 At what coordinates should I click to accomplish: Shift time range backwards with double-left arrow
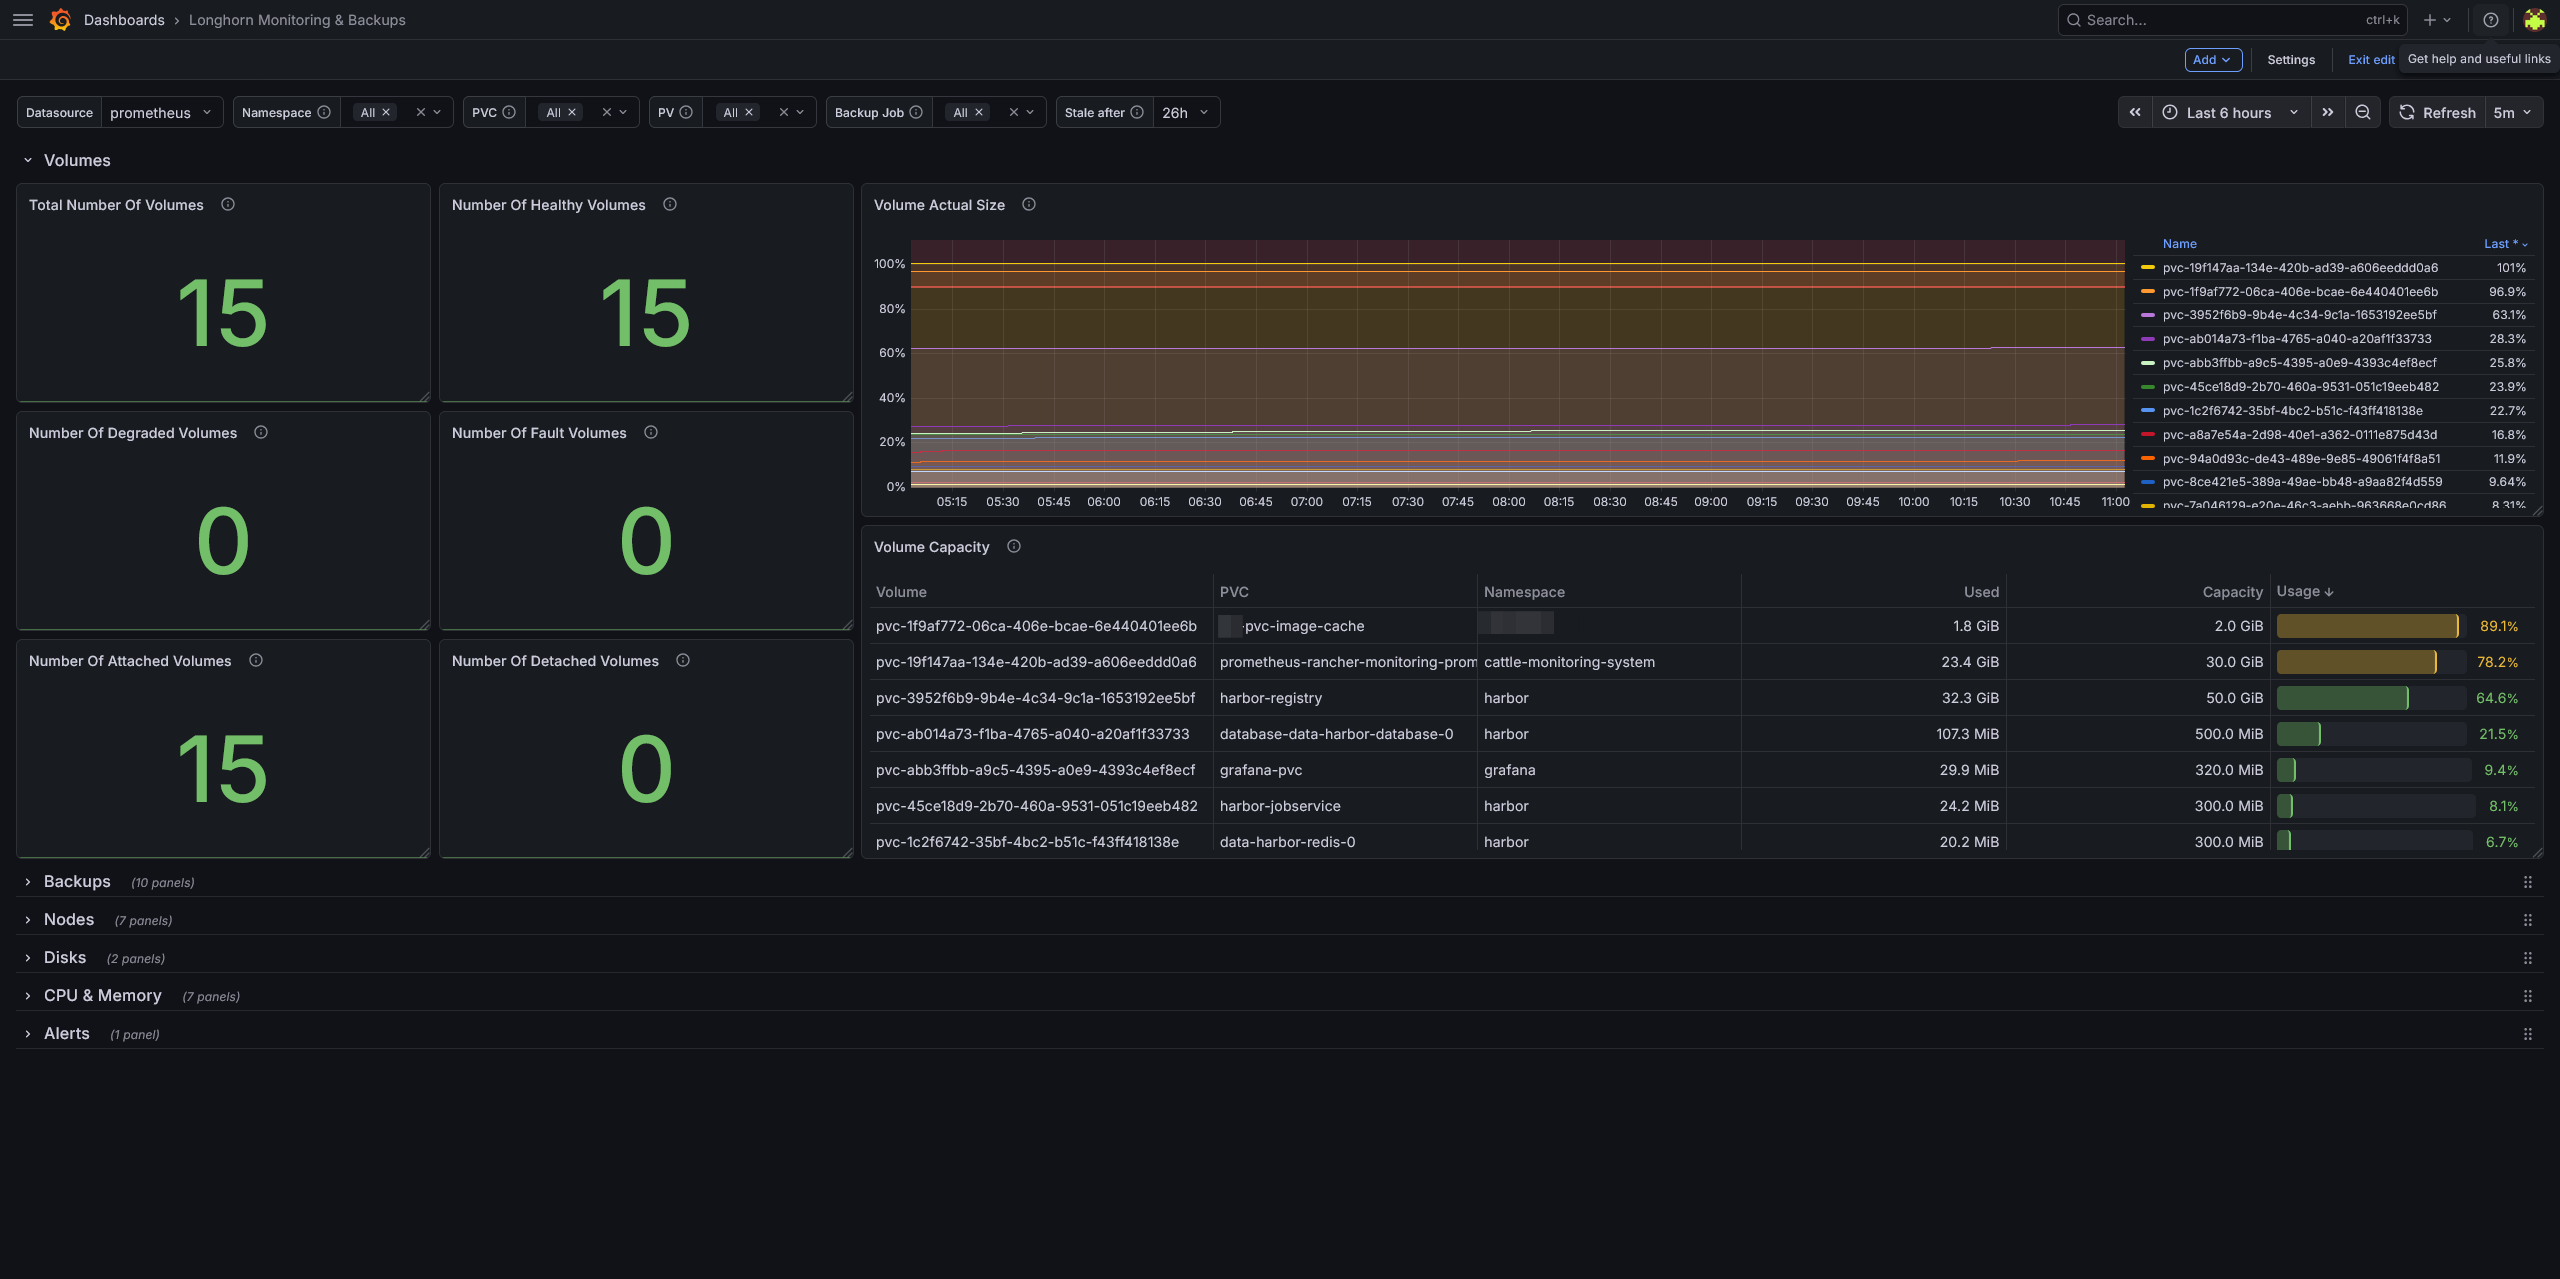(2135, 113)
